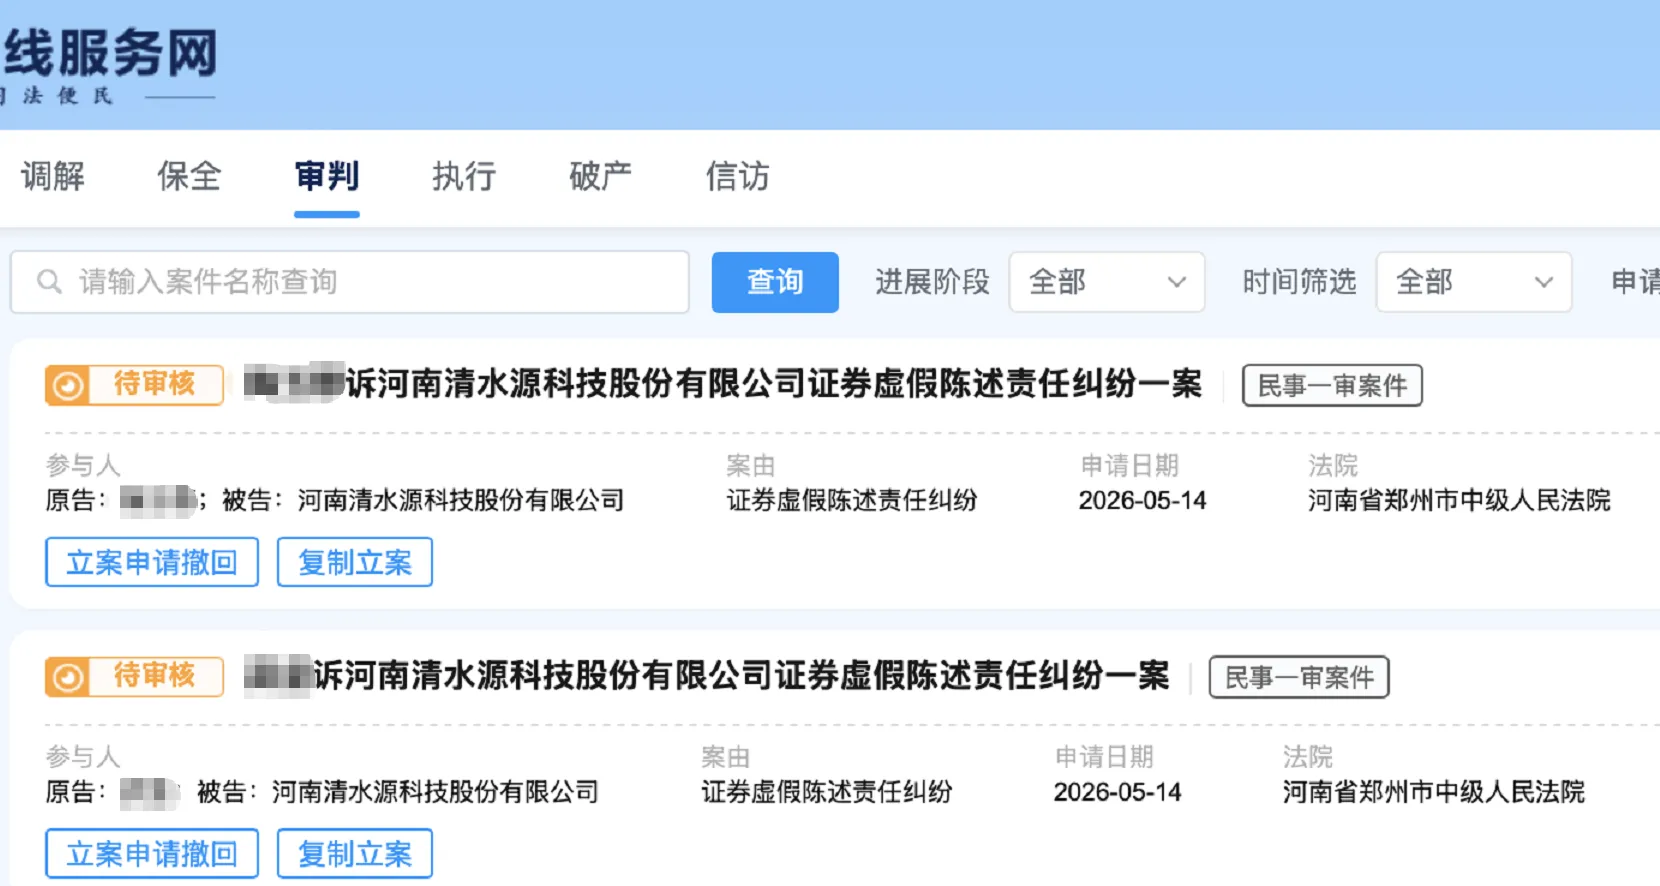Select the 审判 tab

pyautogui.click(x=327, y=176)
